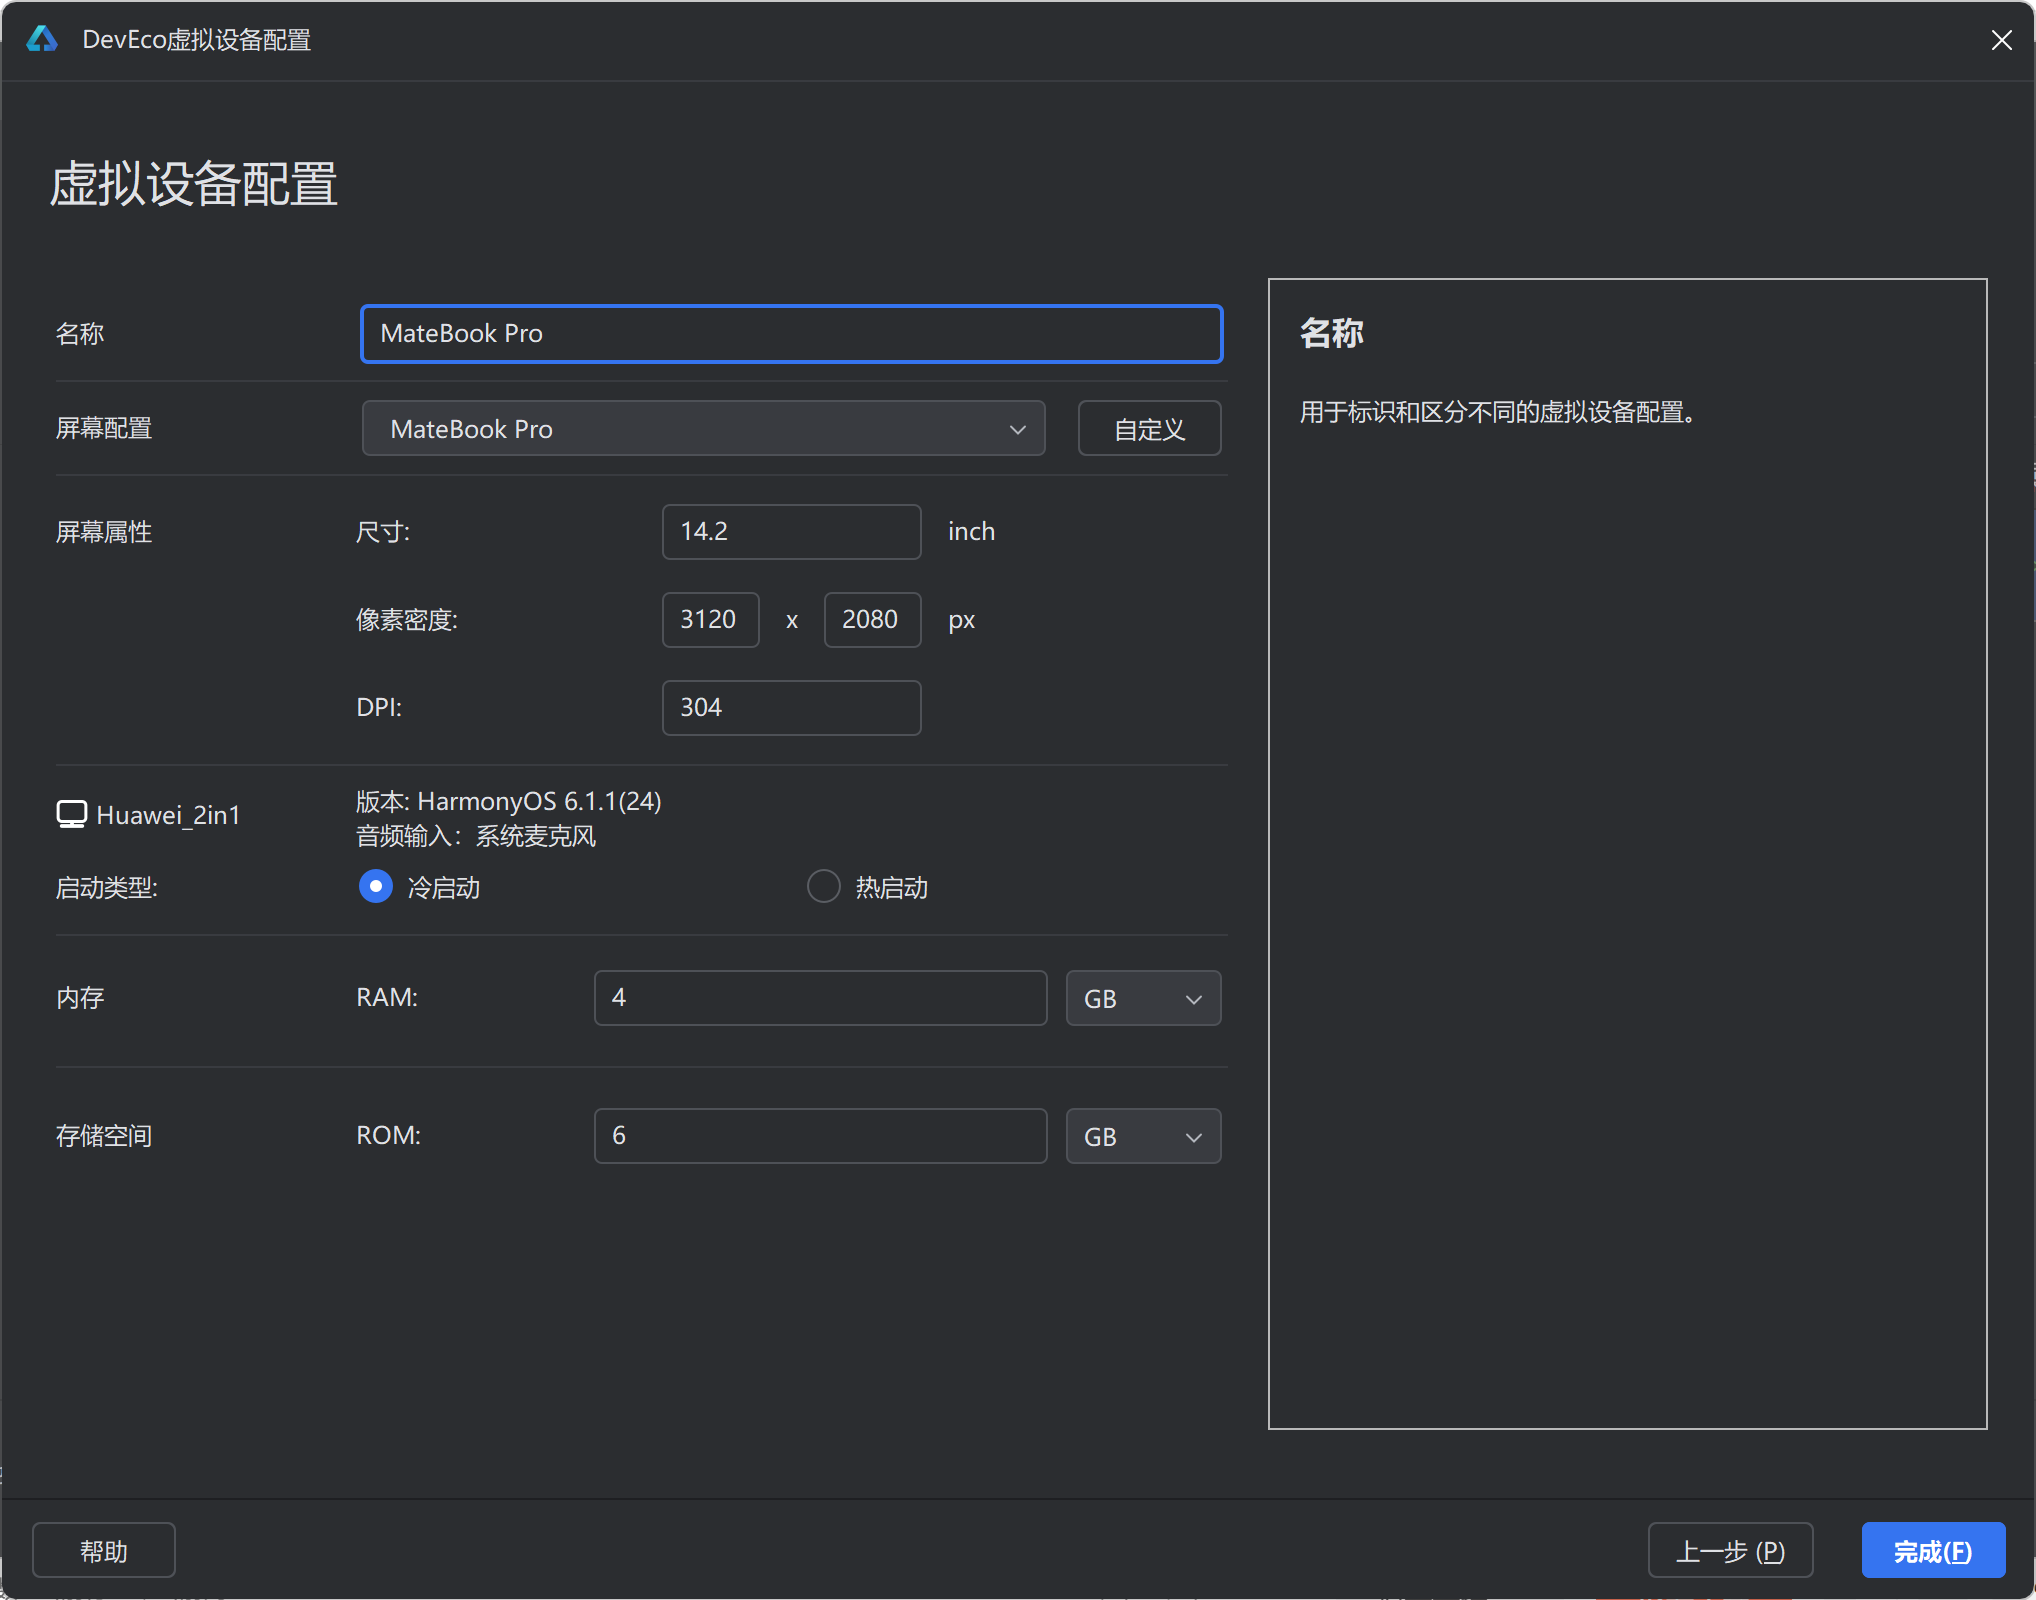The image size is (2036, 1600).
Task: Open the 屏幕配置 MateBook Pro dropdown
Action: point(704,429)
